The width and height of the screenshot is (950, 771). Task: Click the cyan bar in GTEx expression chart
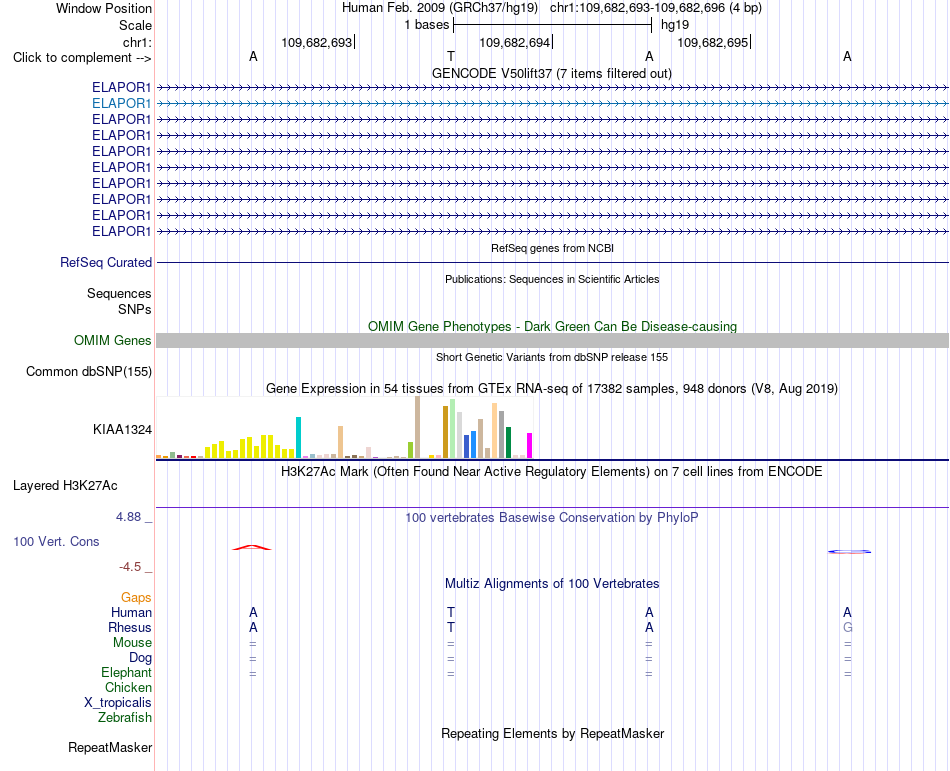[x=298, y=437]
